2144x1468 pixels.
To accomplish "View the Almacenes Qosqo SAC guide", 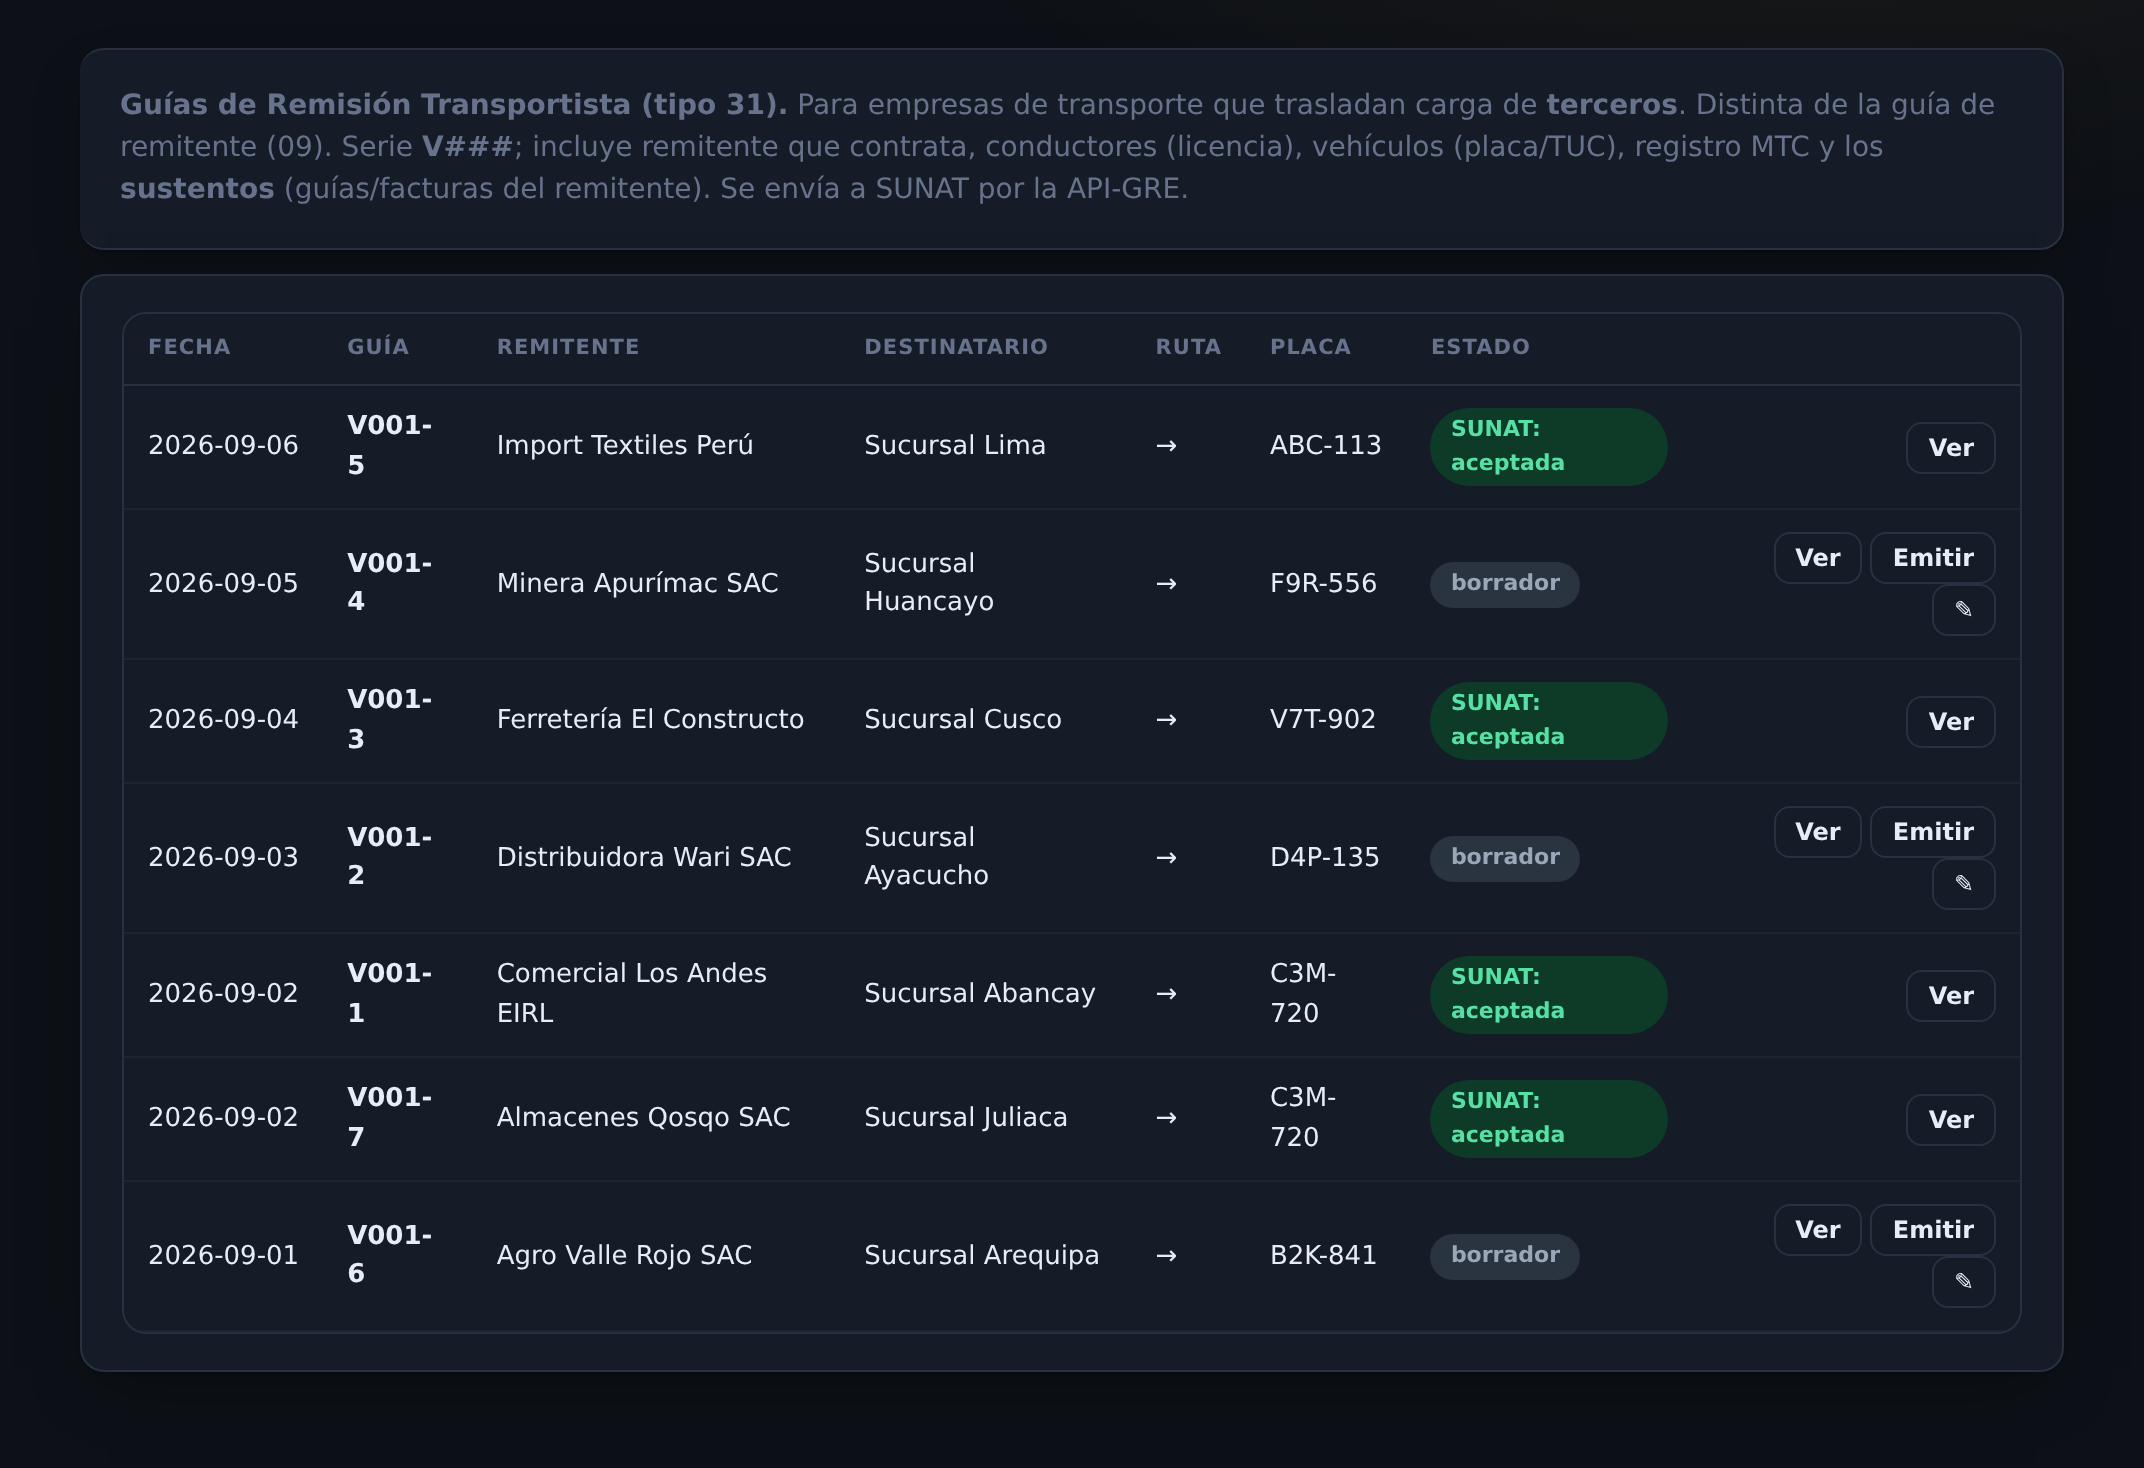I will click(1950, 1120).
